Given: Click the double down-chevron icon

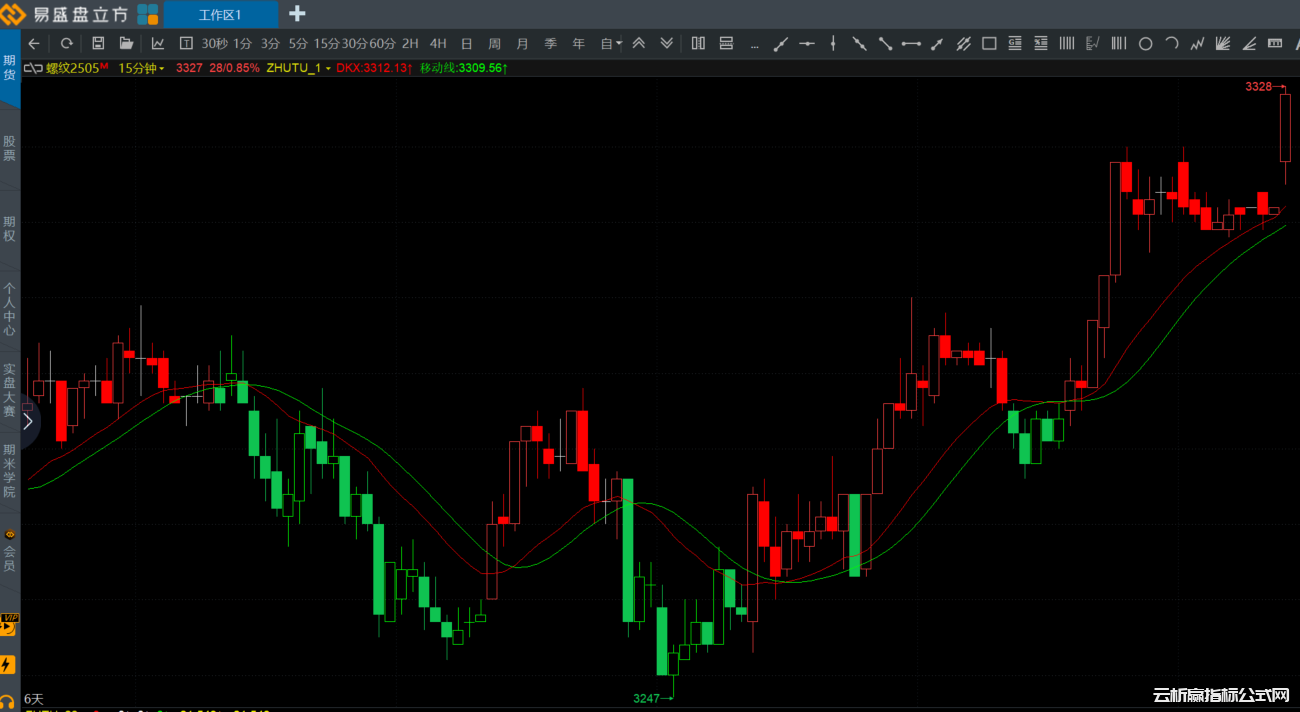Looking at the screenshot, I should coord(667,43).
